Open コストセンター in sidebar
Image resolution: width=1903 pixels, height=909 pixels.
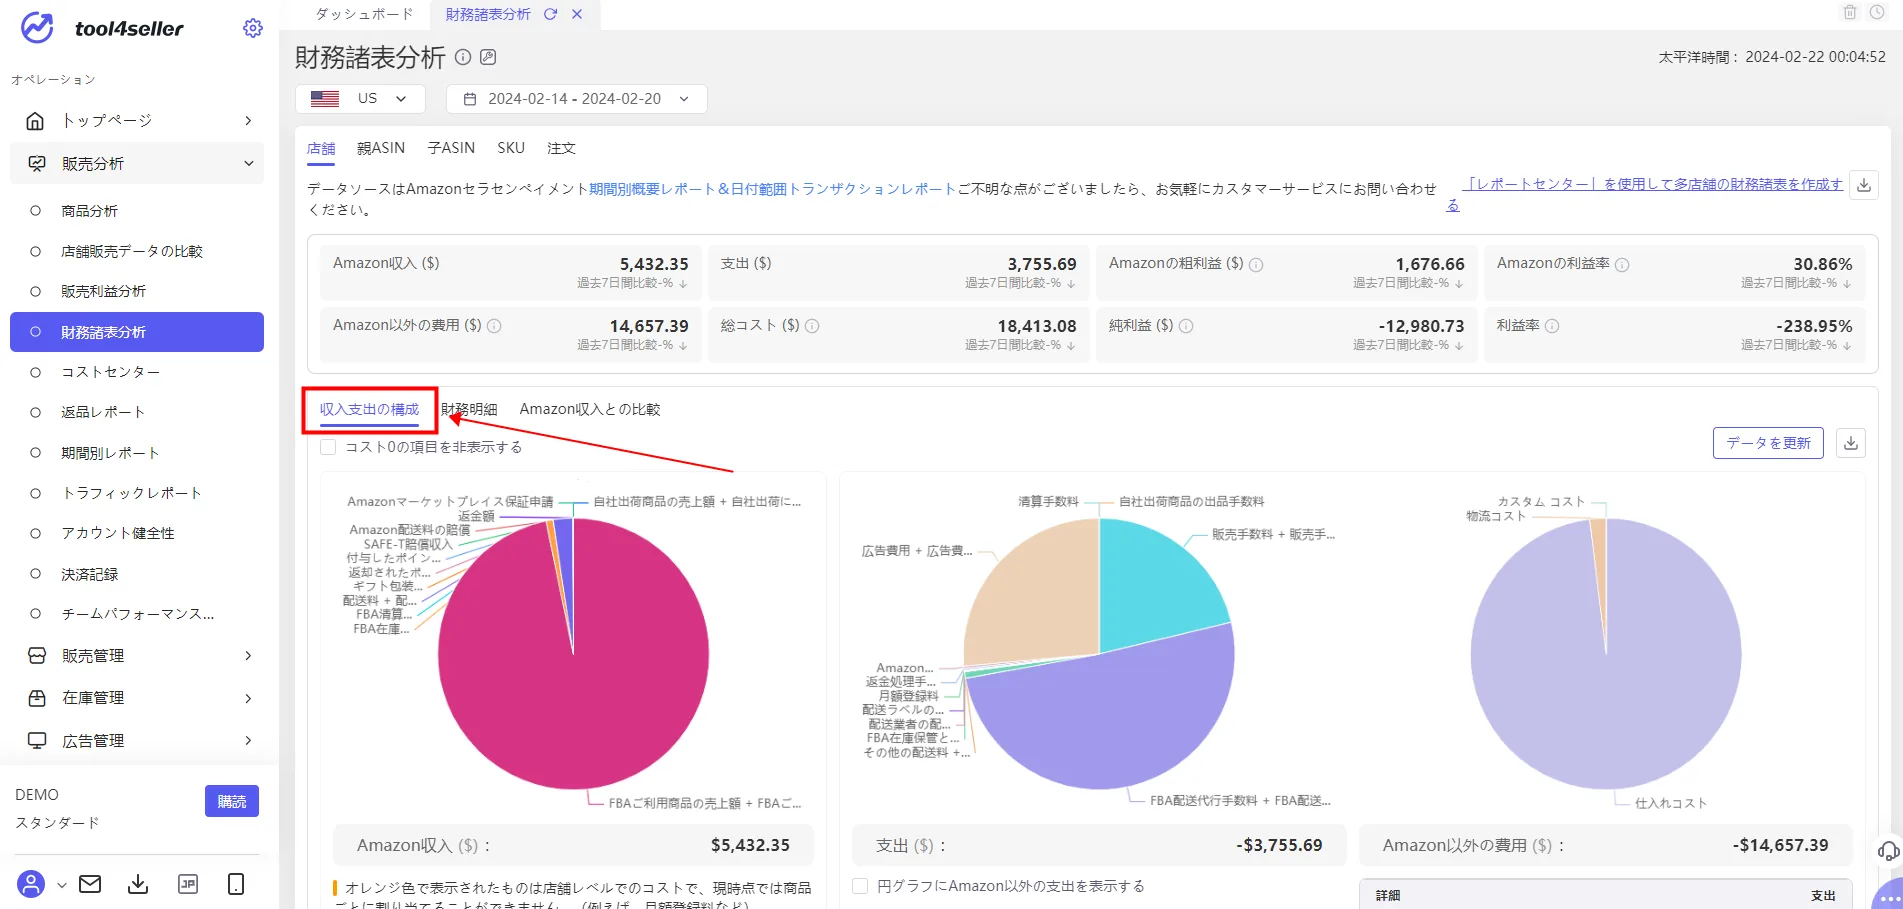click(111, 372)
